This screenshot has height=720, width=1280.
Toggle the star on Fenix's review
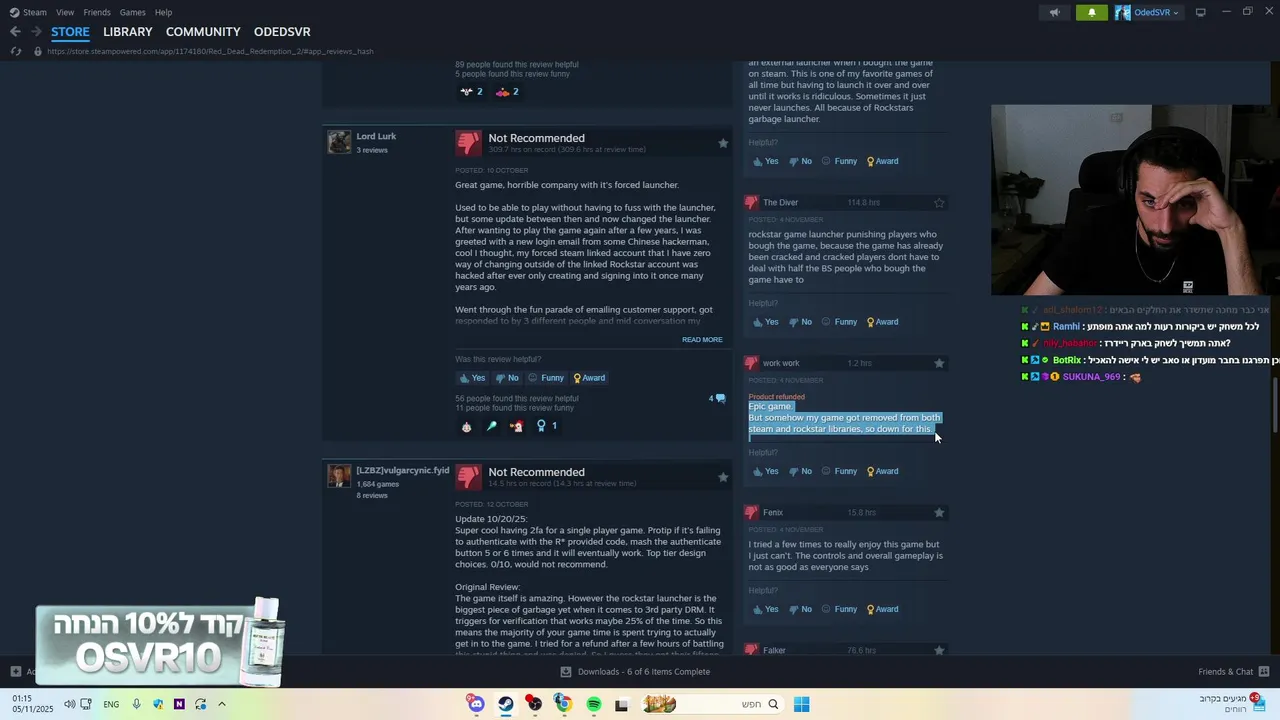tap(939, 513)
